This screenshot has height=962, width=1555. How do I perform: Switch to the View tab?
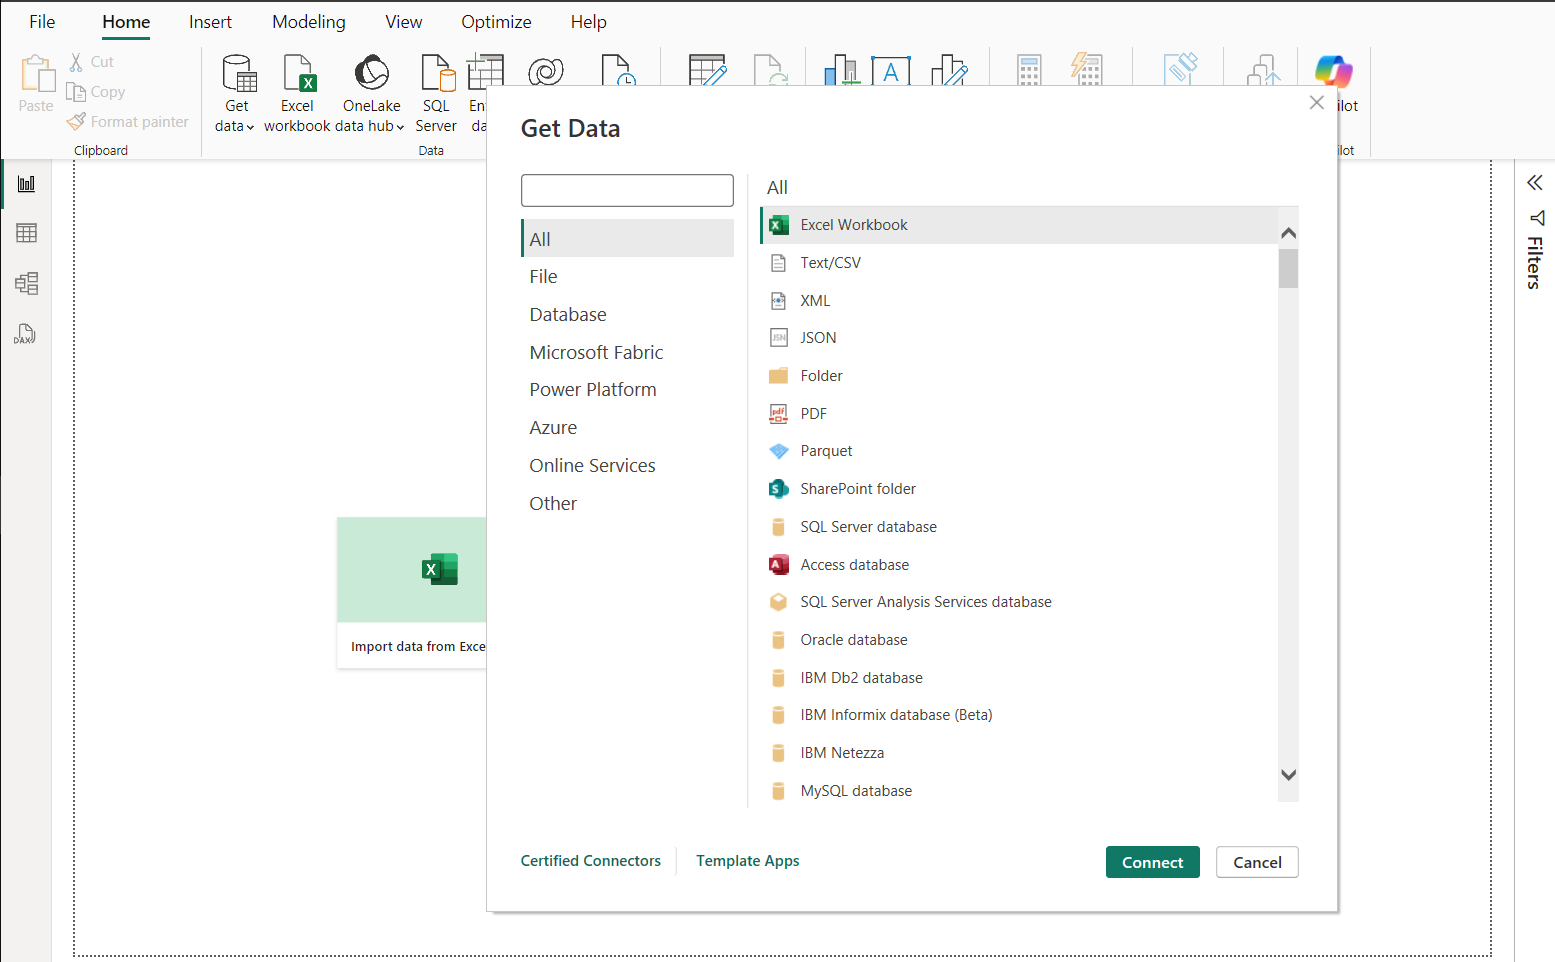click(404, 22)
